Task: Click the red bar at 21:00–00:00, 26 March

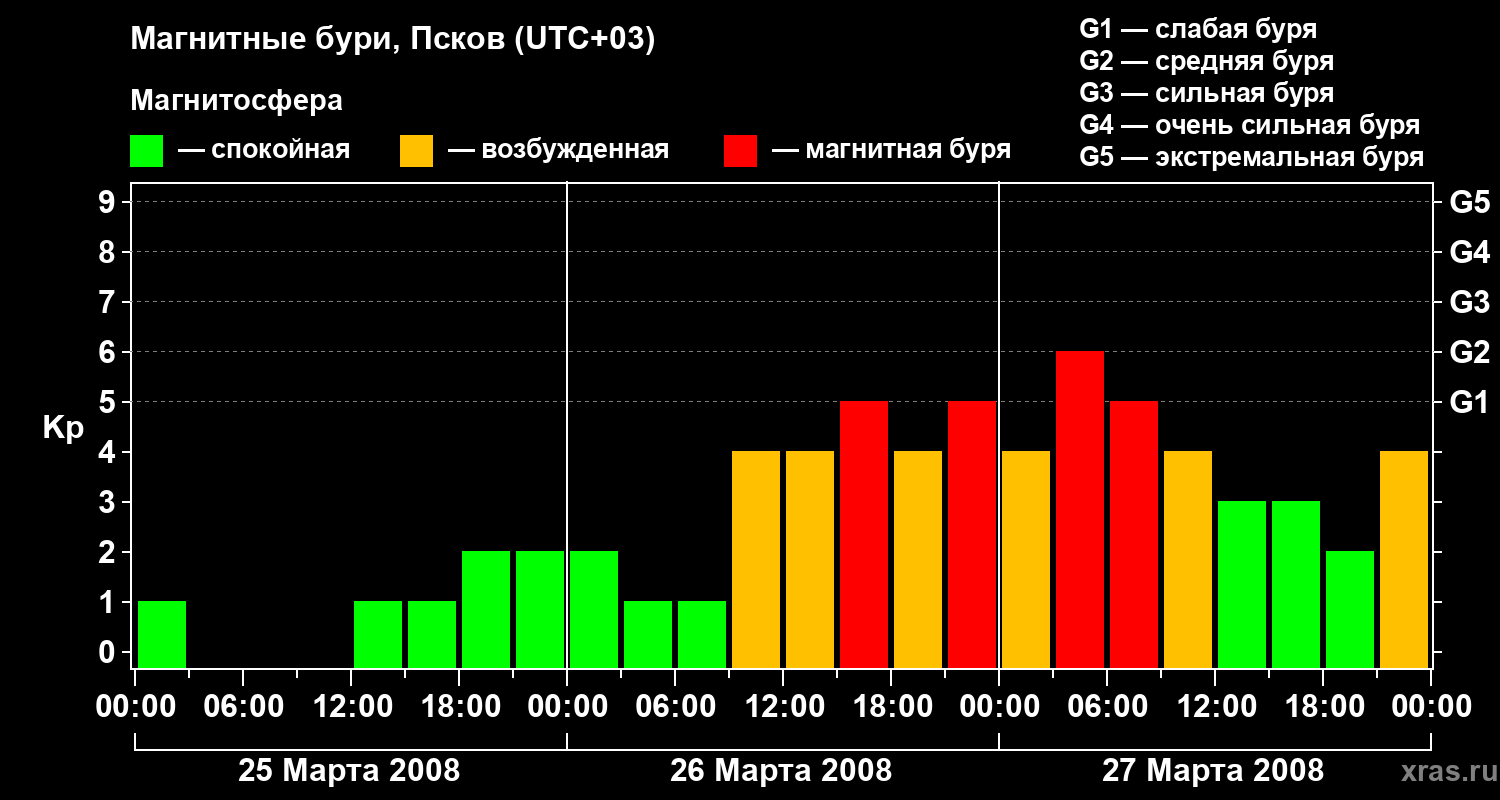Action: (972, 534)
